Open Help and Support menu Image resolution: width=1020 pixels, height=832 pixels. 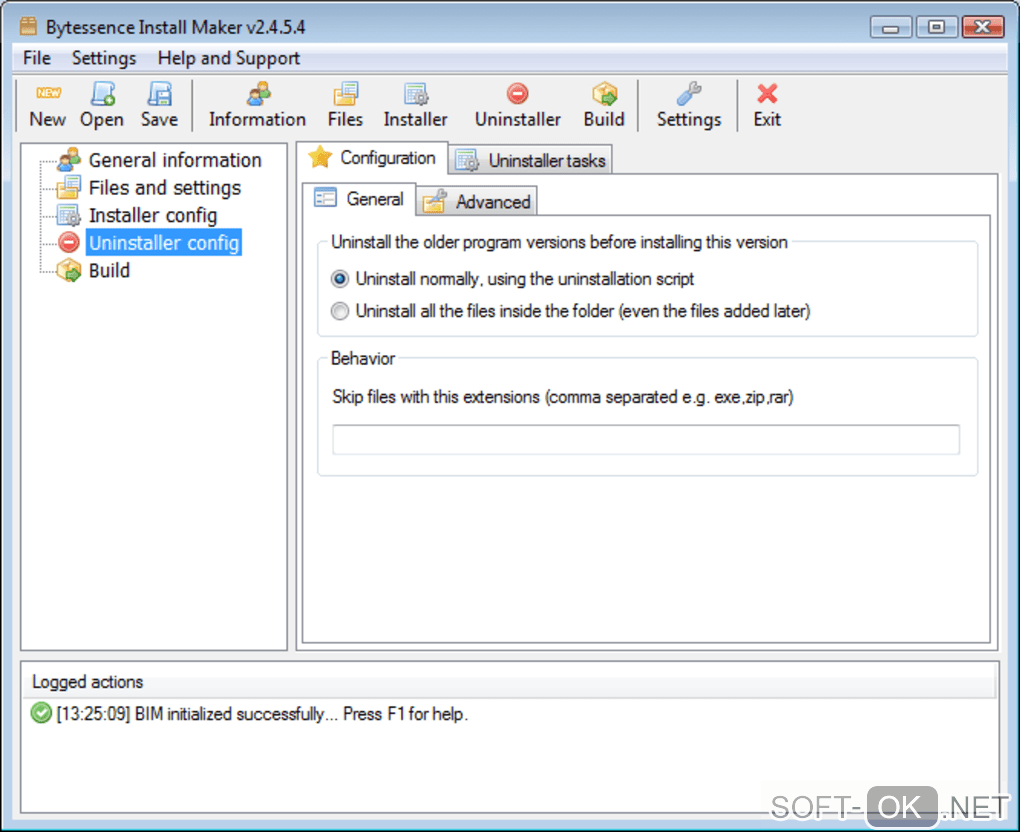pyautogui.click(x=229, y=58)
